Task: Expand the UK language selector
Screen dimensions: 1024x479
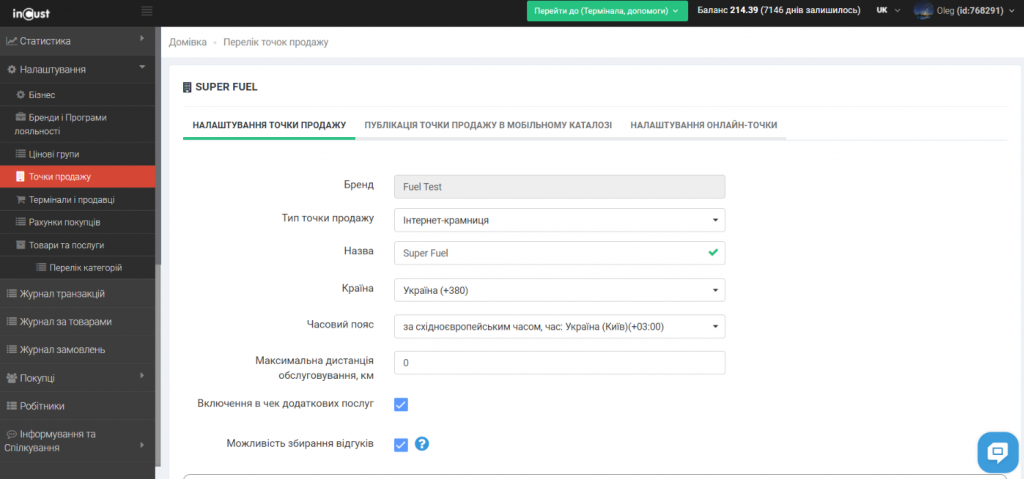Action: pos(888,11)
